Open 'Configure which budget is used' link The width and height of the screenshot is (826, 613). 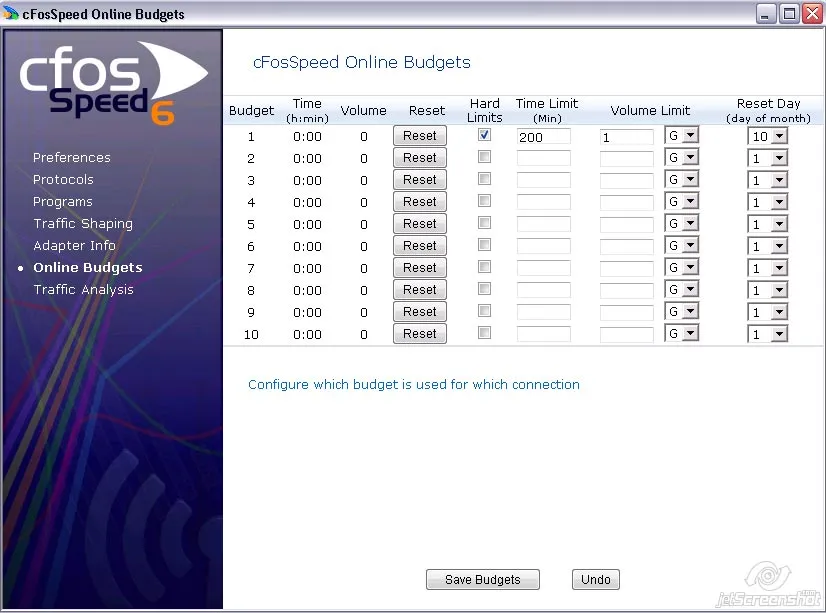(414, 384)
